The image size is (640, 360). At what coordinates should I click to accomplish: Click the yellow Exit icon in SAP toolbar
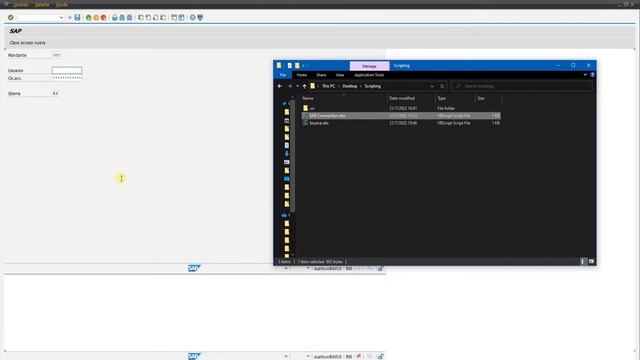point(96,18)
